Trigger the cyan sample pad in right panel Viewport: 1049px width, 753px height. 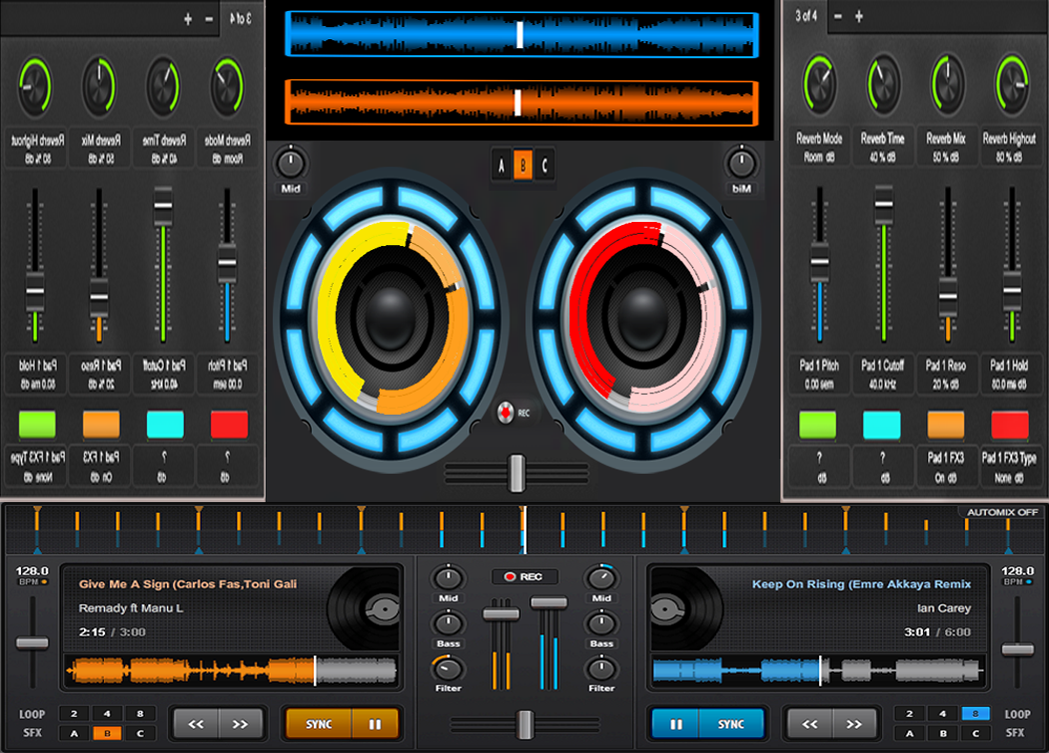(x=882, y=425)
